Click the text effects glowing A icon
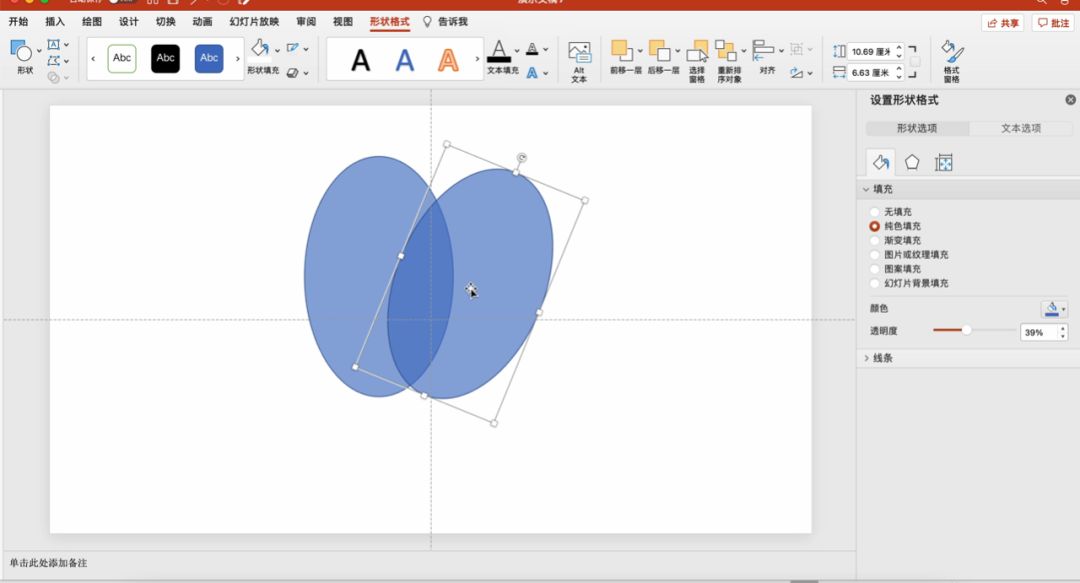Screen dimensions: 1080x583 [532, 72]
